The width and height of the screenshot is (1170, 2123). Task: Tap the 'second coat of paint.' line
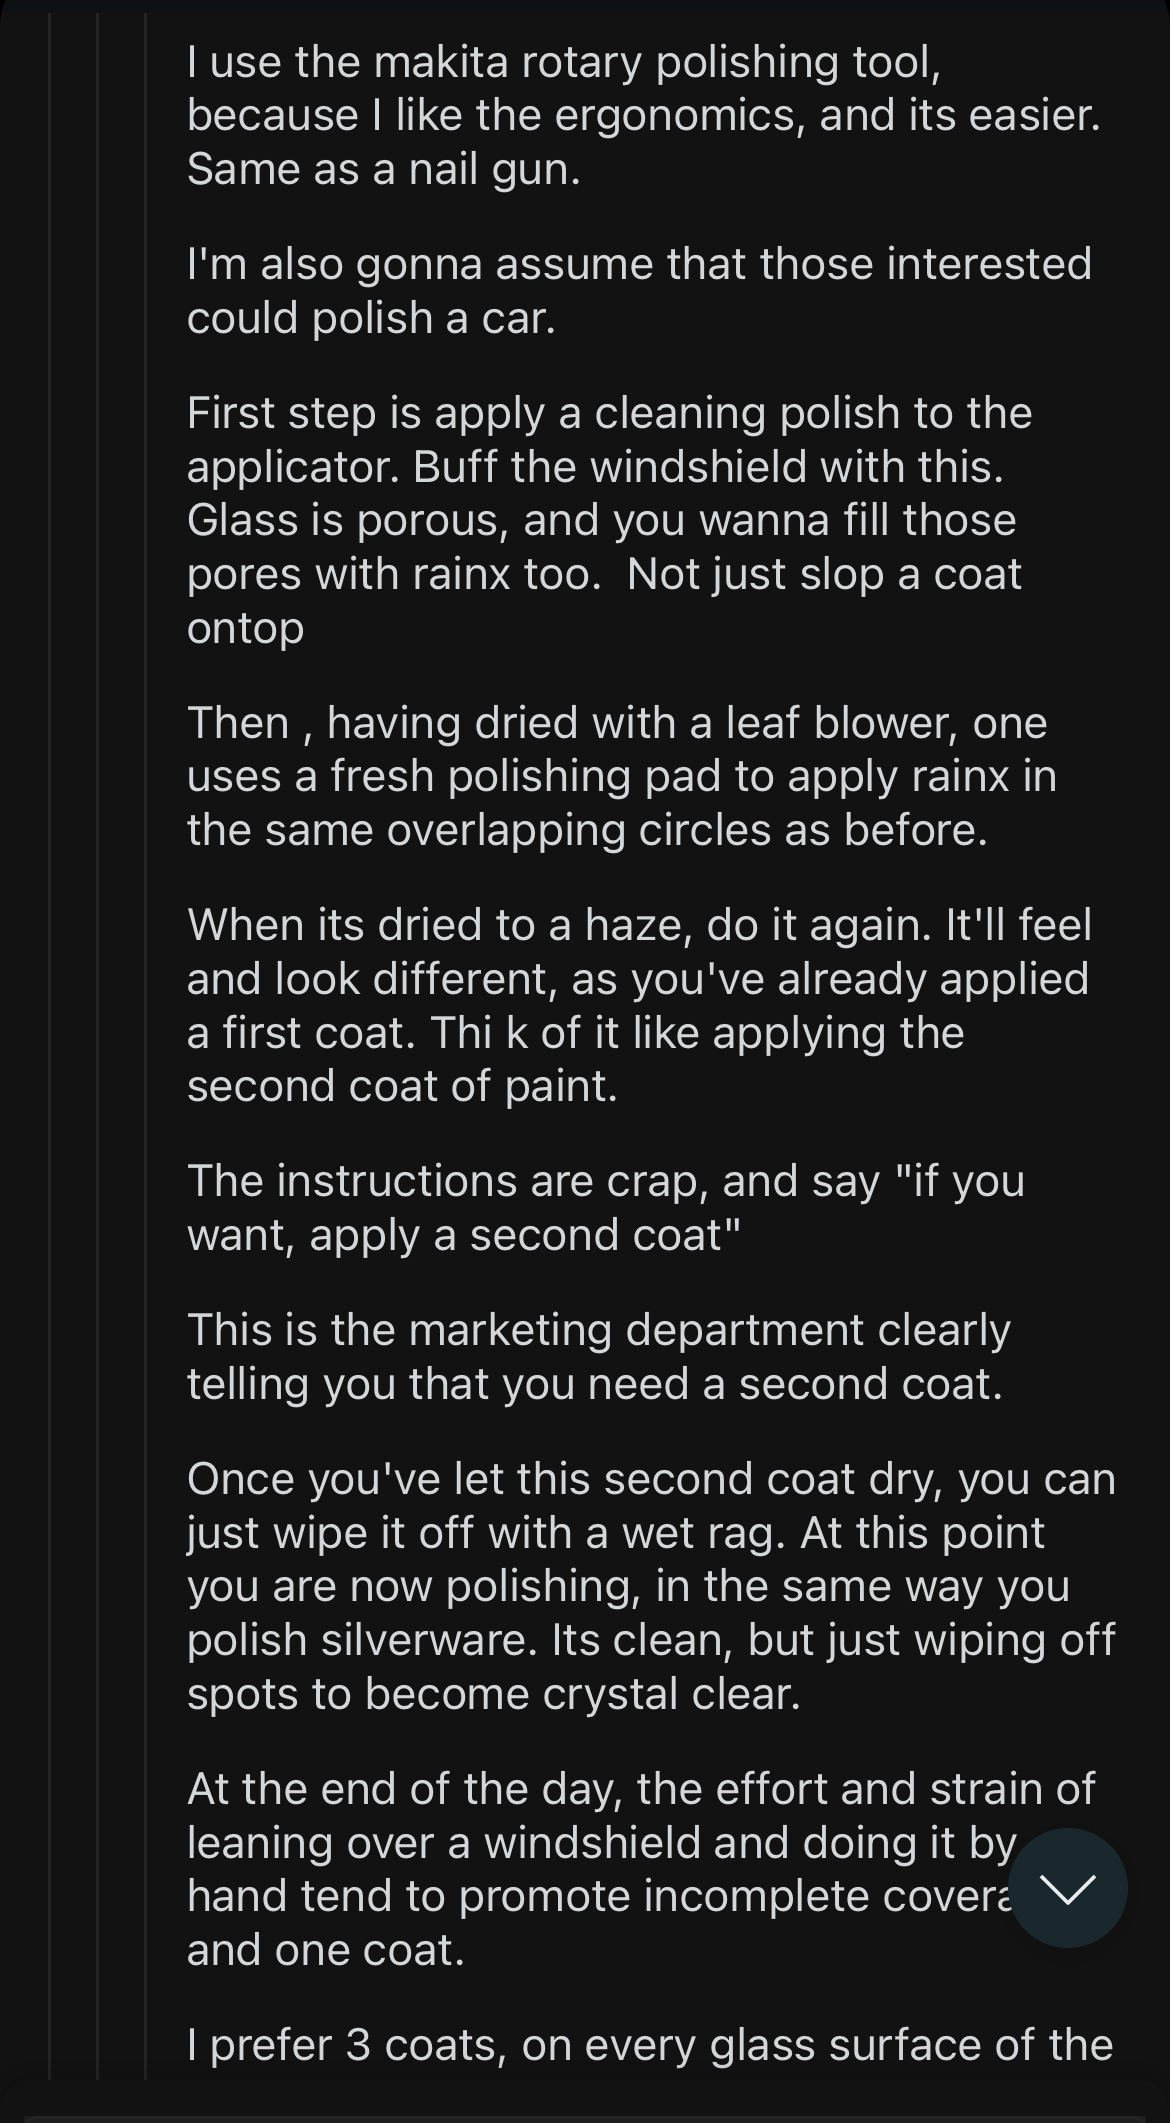coord(402,1086)
